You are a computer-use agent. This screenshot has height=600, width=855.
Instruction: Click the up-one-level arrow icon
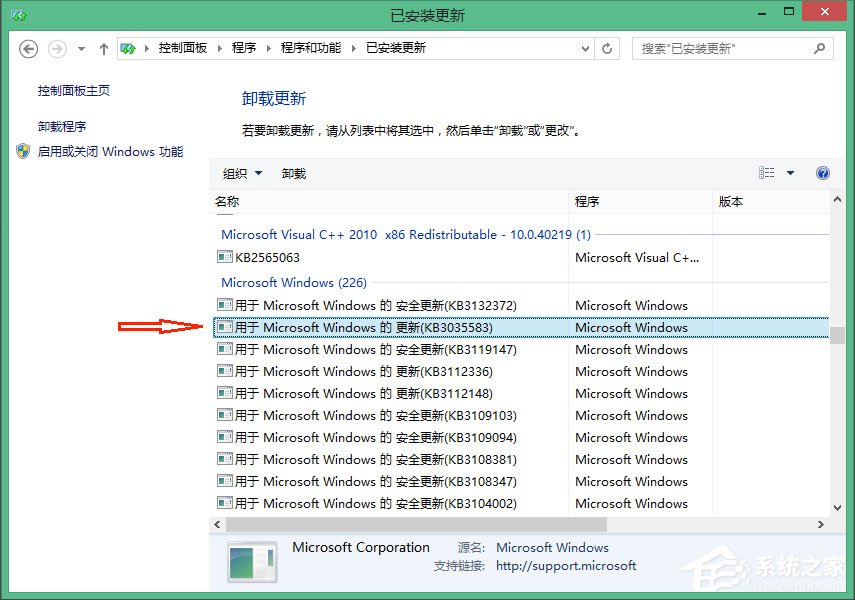click(104, 48)
